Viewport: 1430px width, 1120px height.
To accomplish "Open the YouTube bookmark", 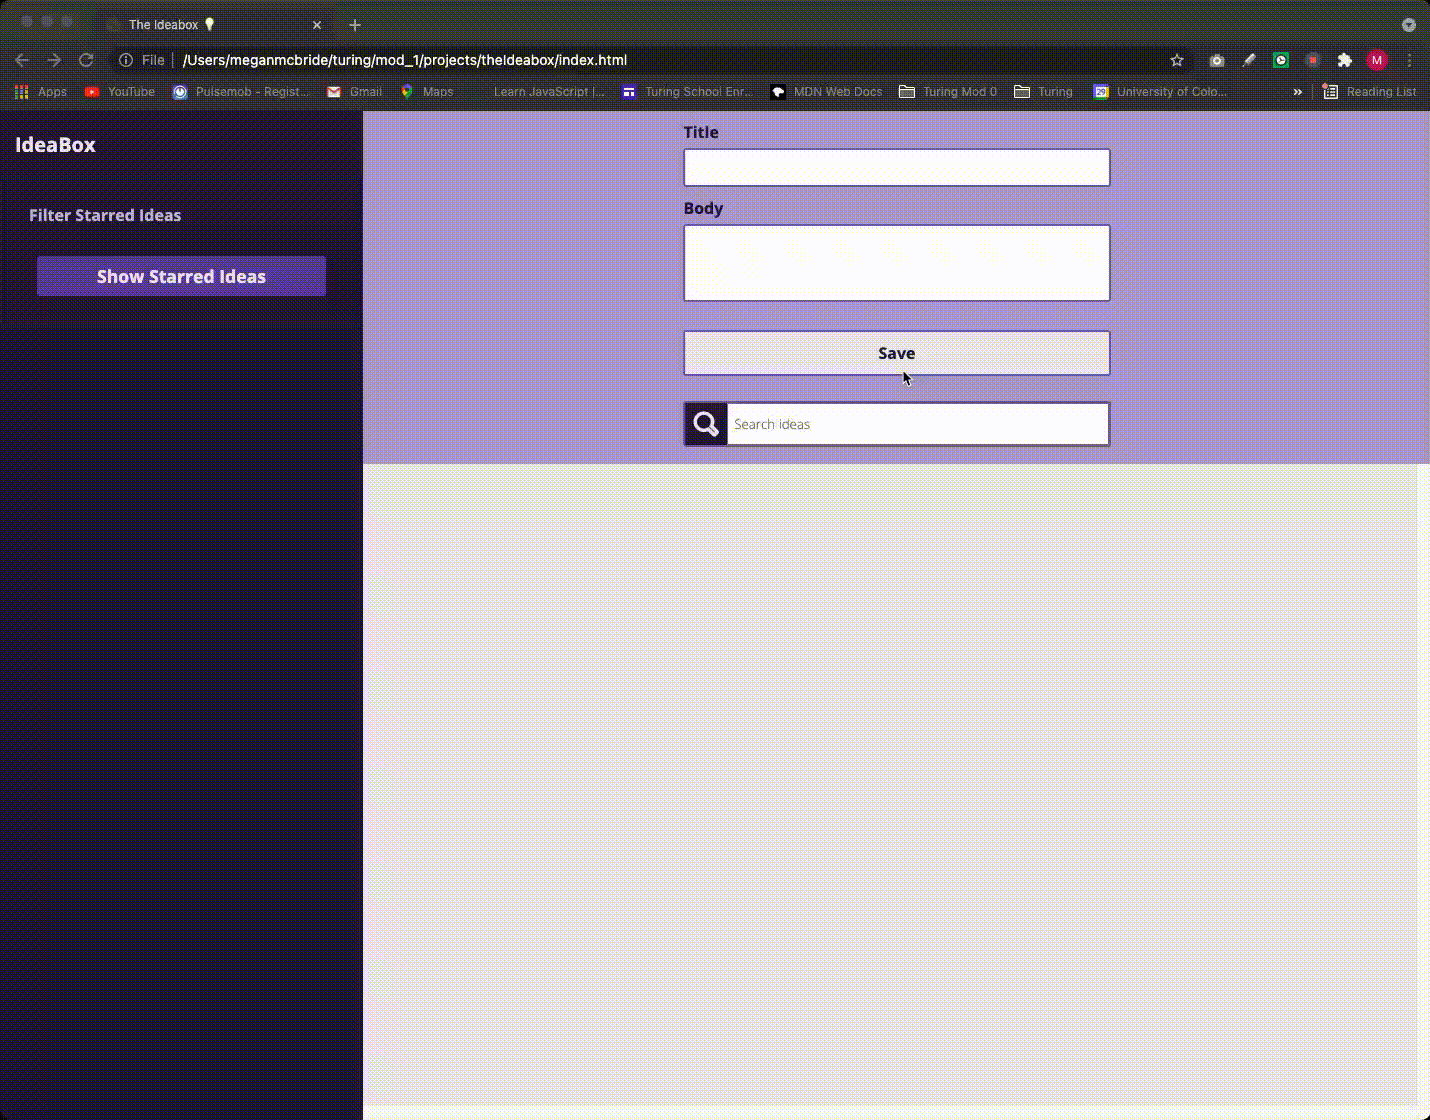I will click(x=119, y=91).
